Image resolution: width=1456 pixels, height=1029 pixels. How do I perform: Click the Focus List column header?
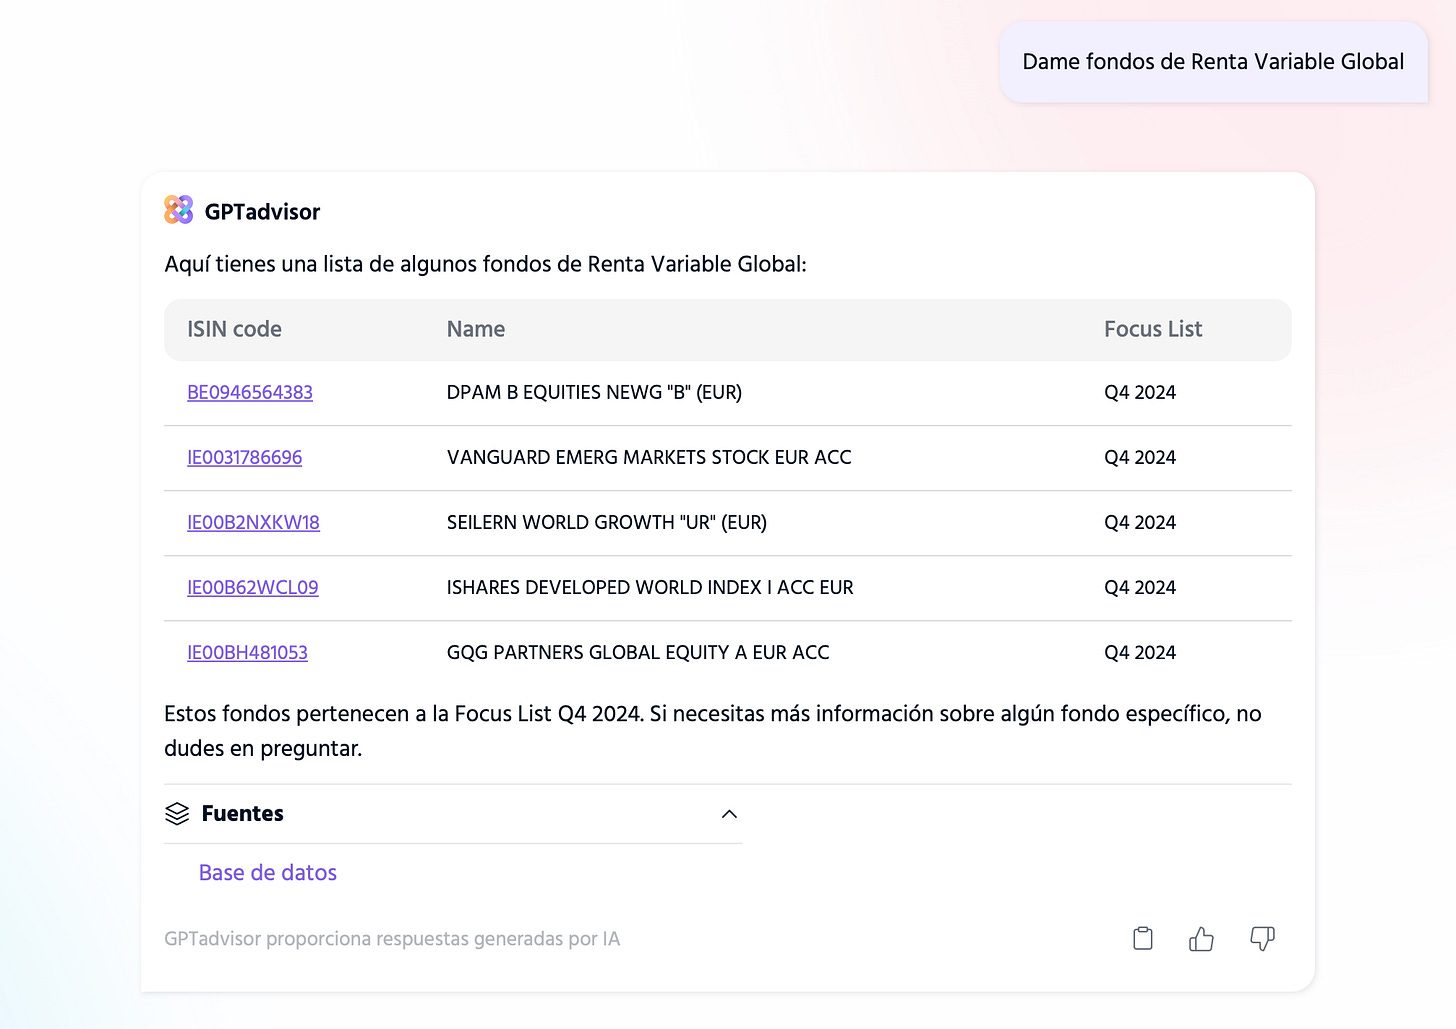pos(1153,329)
